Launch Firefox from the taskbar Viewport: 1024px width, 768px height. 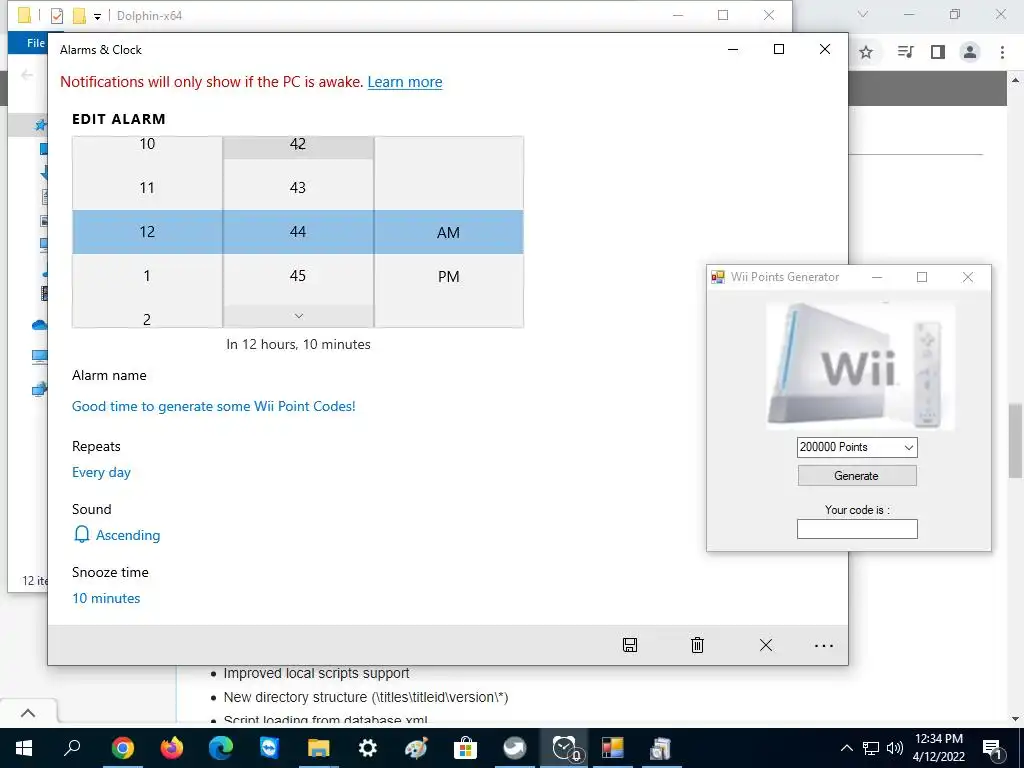click(x=172, y=748)
